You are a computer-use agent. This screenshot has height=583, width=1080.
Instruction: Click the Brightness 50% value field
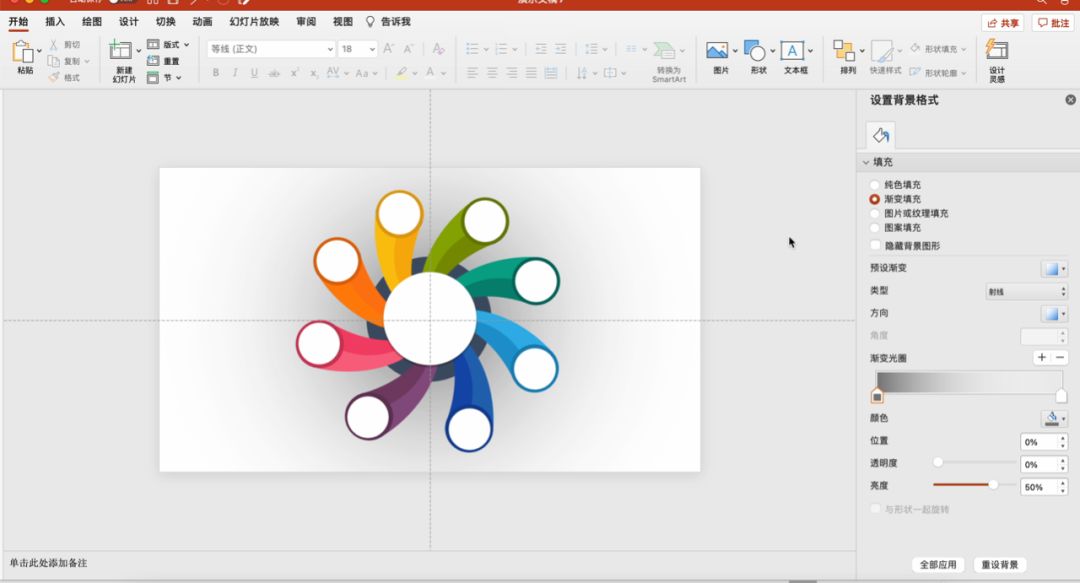[1039, 487]
